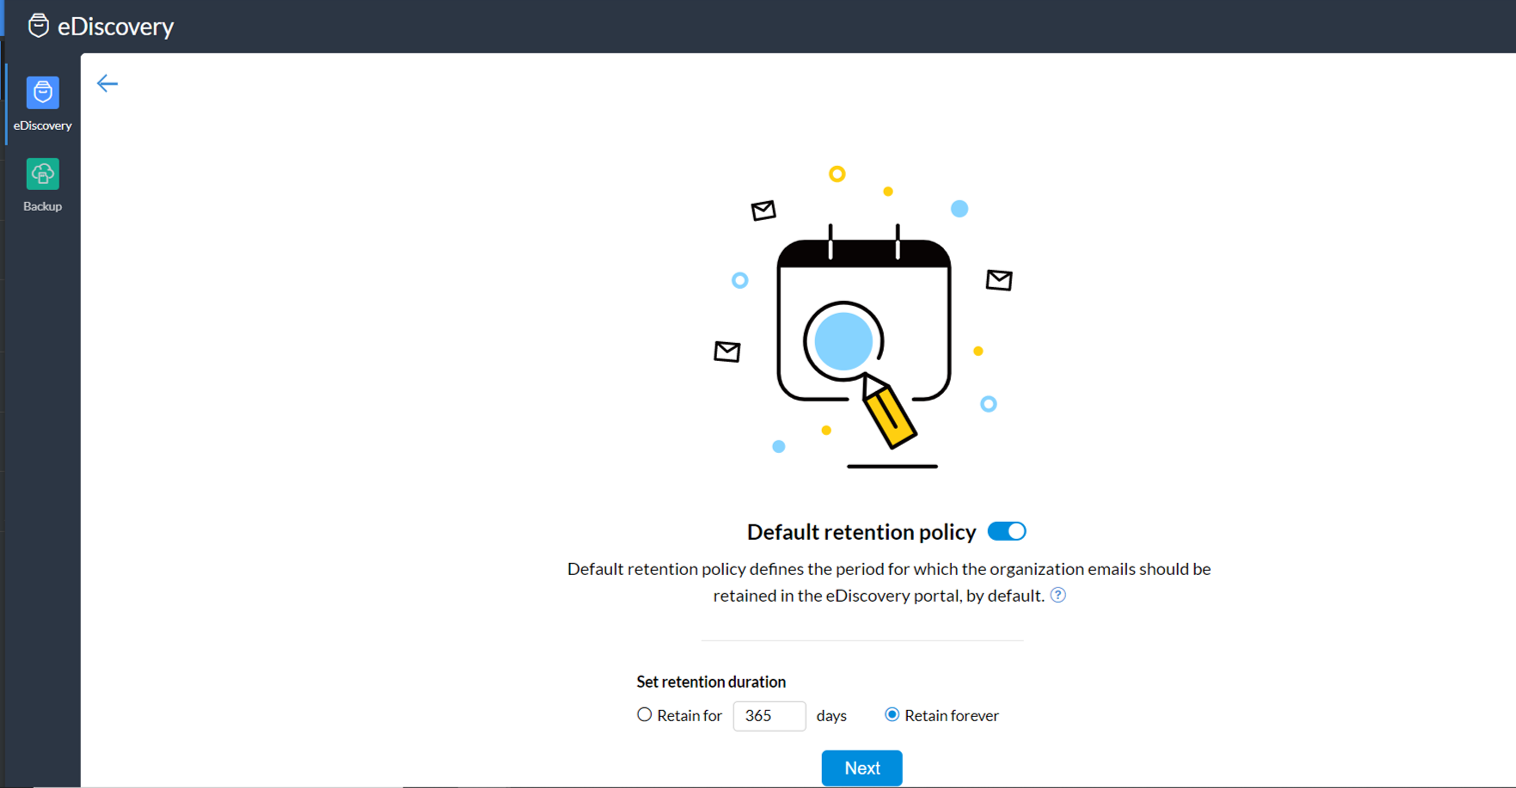Click inside the 365 days input field
Viewport: 1516px width, 788px height.
point(769,716)
